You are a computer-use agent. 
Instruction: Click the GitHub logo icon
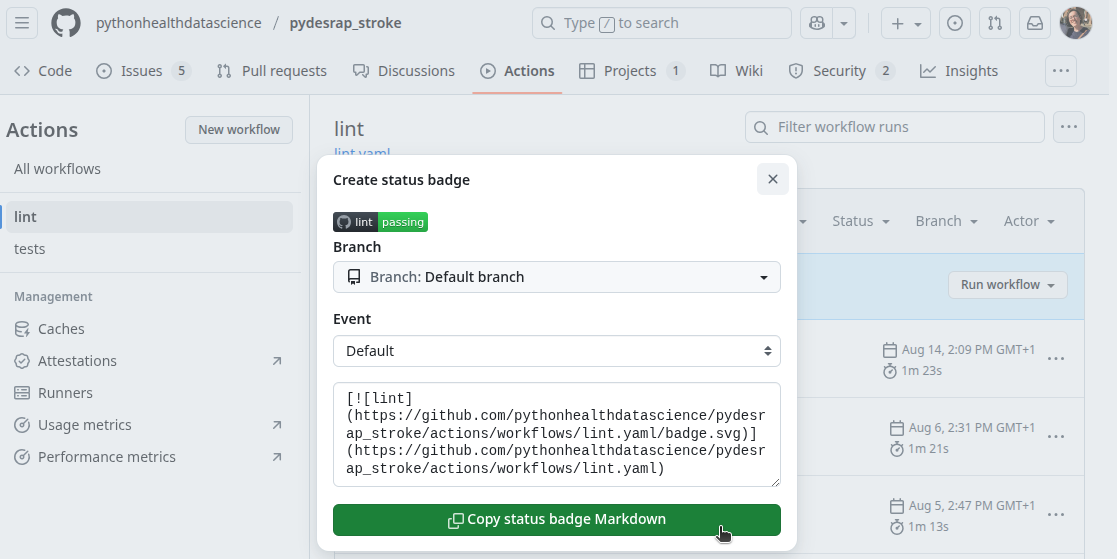pyautogui.click(x=66, y=23)
